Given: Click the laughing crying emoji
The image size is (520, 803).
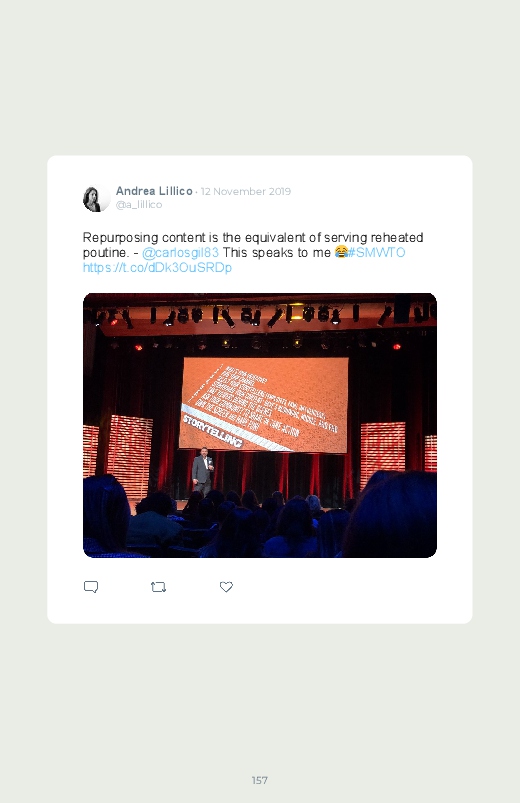Looking at the screenshot, I should pos(341,252).
